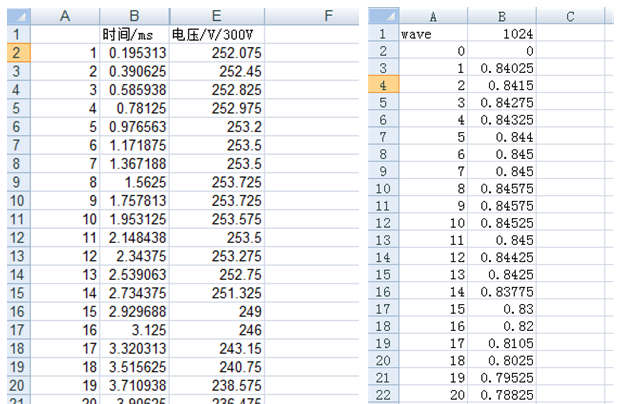Click cell with value 238.575

point(217,385)
